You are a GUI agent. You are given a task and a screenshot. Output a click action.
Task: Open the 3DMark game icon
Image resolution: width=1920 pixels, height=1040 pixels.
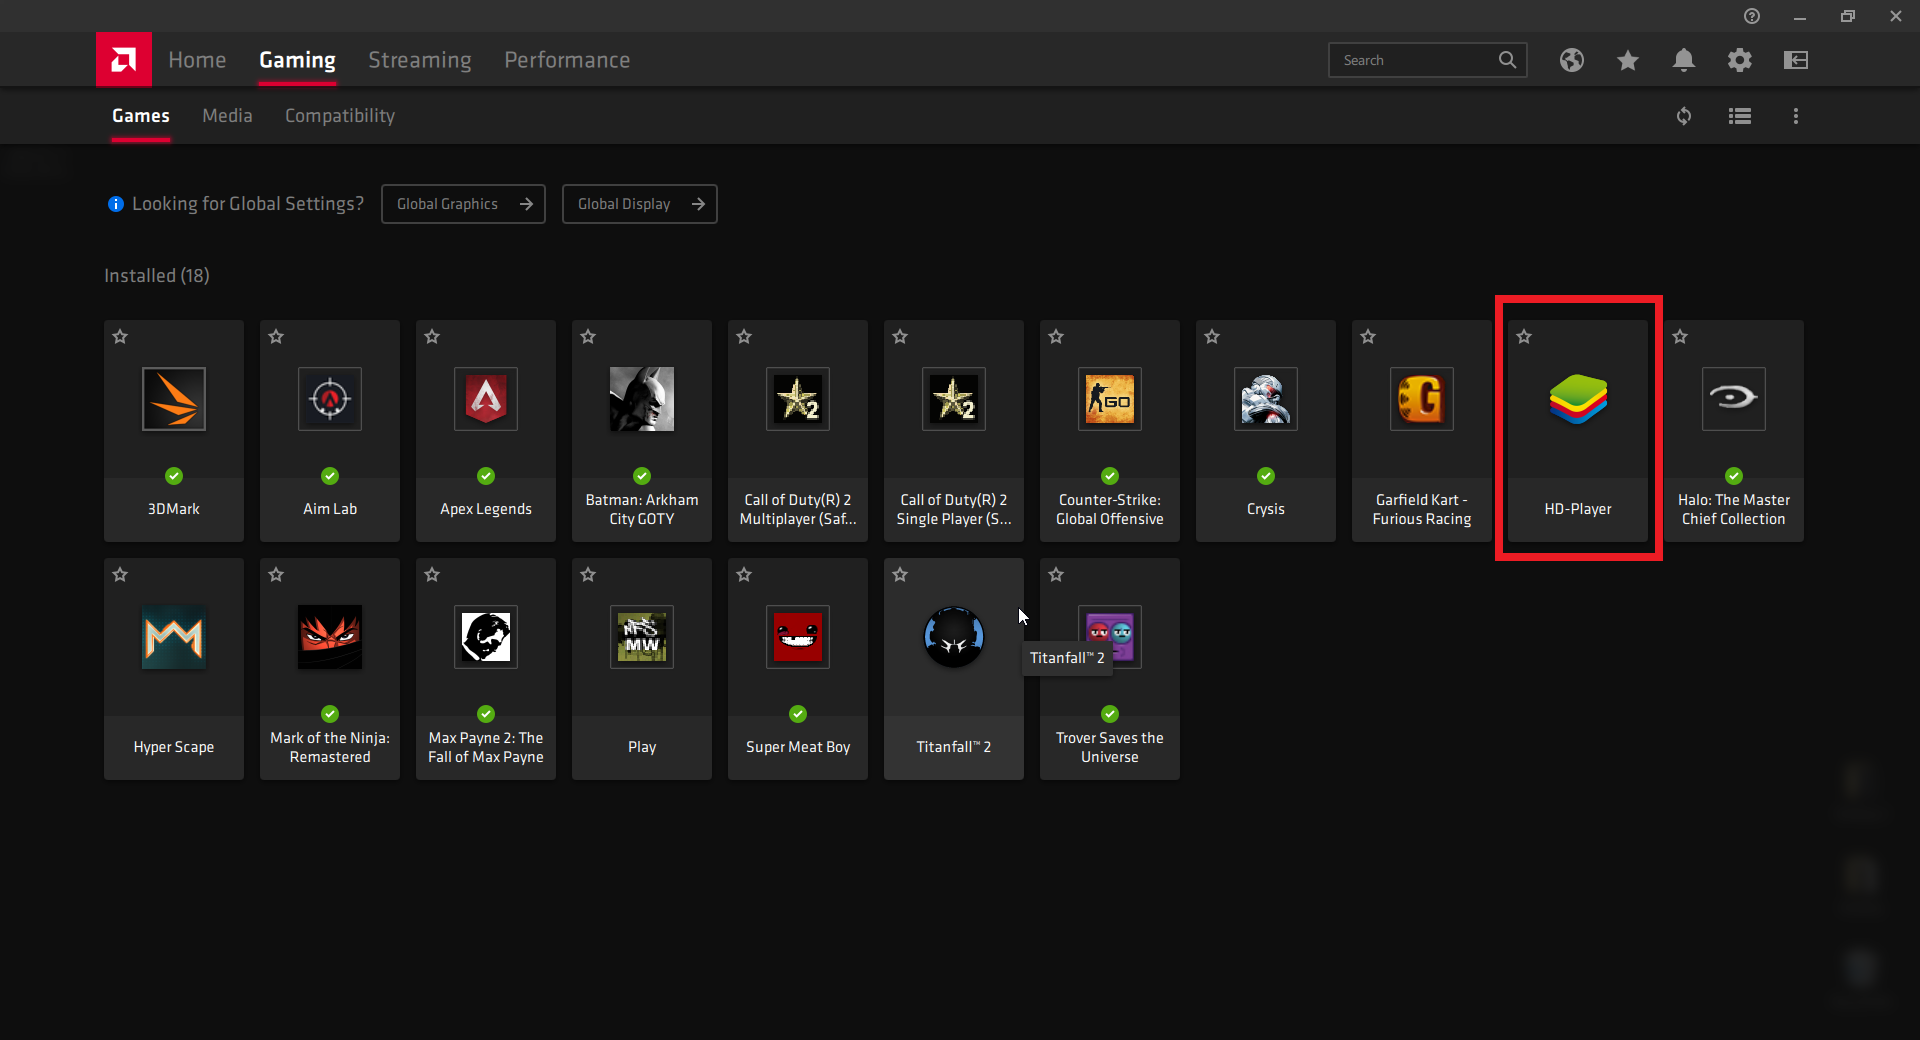click(x=174, y=399)
